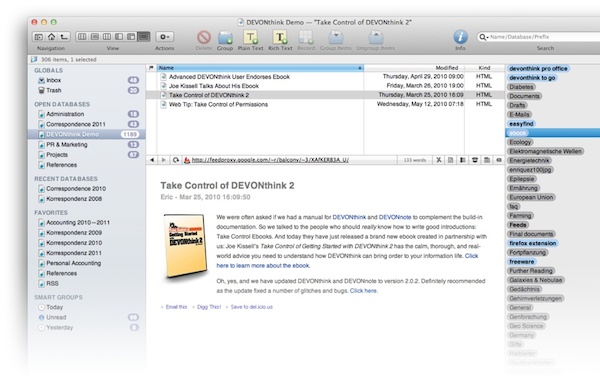Image resolution: width=600 pixels, height=377 pixels.
Task: Toggle the ebook tag filter
Action: [517, 133]
